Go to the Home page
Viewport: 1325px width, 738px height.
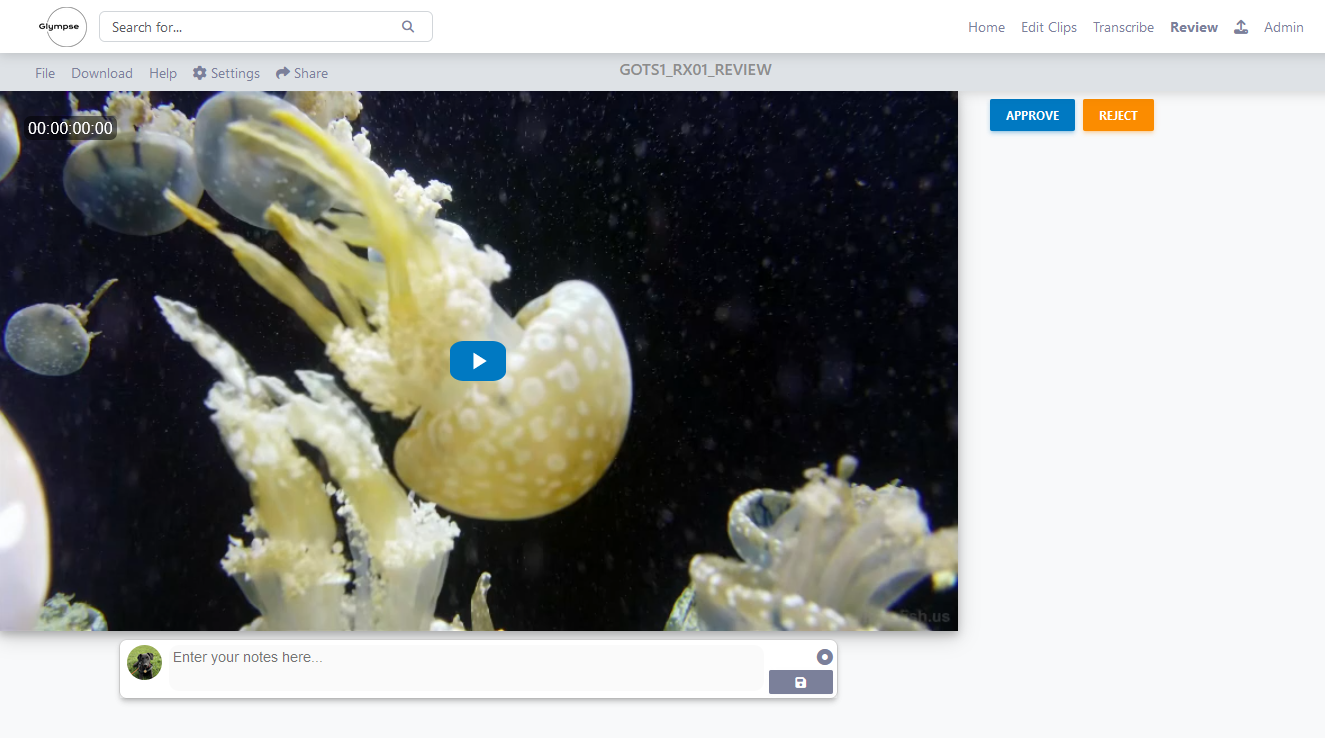point(986,27)
